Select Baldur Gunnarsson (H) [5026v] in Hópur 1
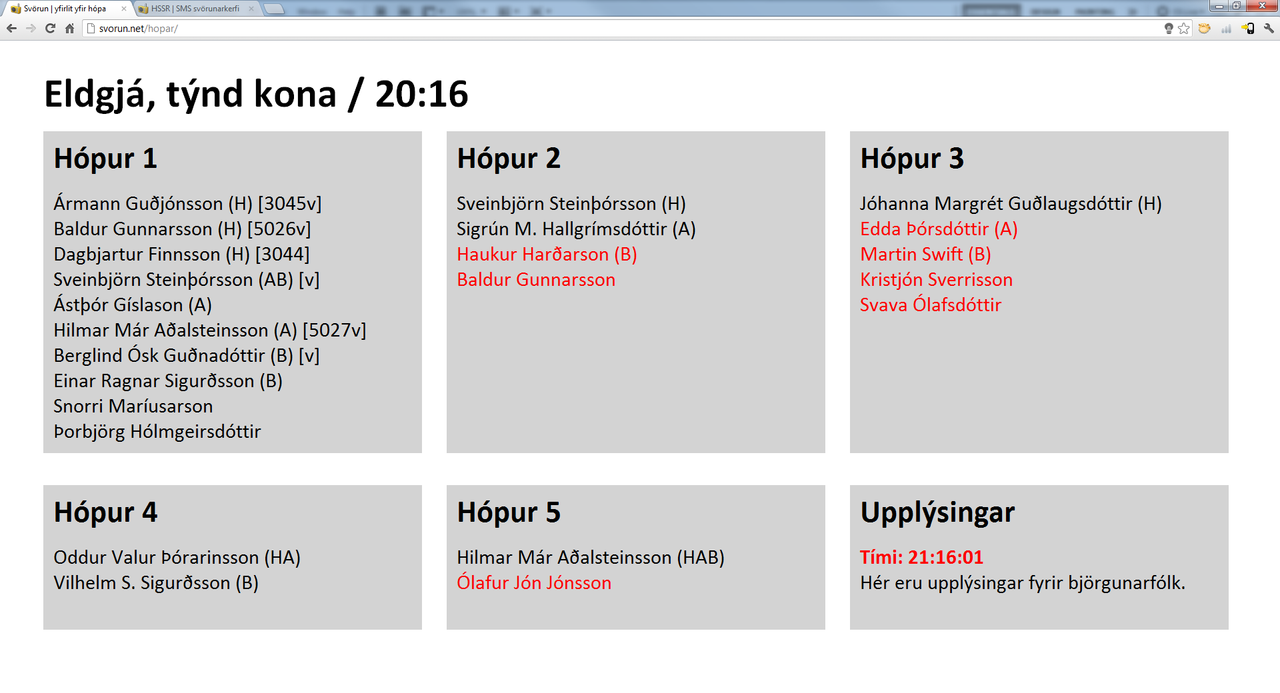1280x693 pixels. pyautogui.click(x=183, y=229)
